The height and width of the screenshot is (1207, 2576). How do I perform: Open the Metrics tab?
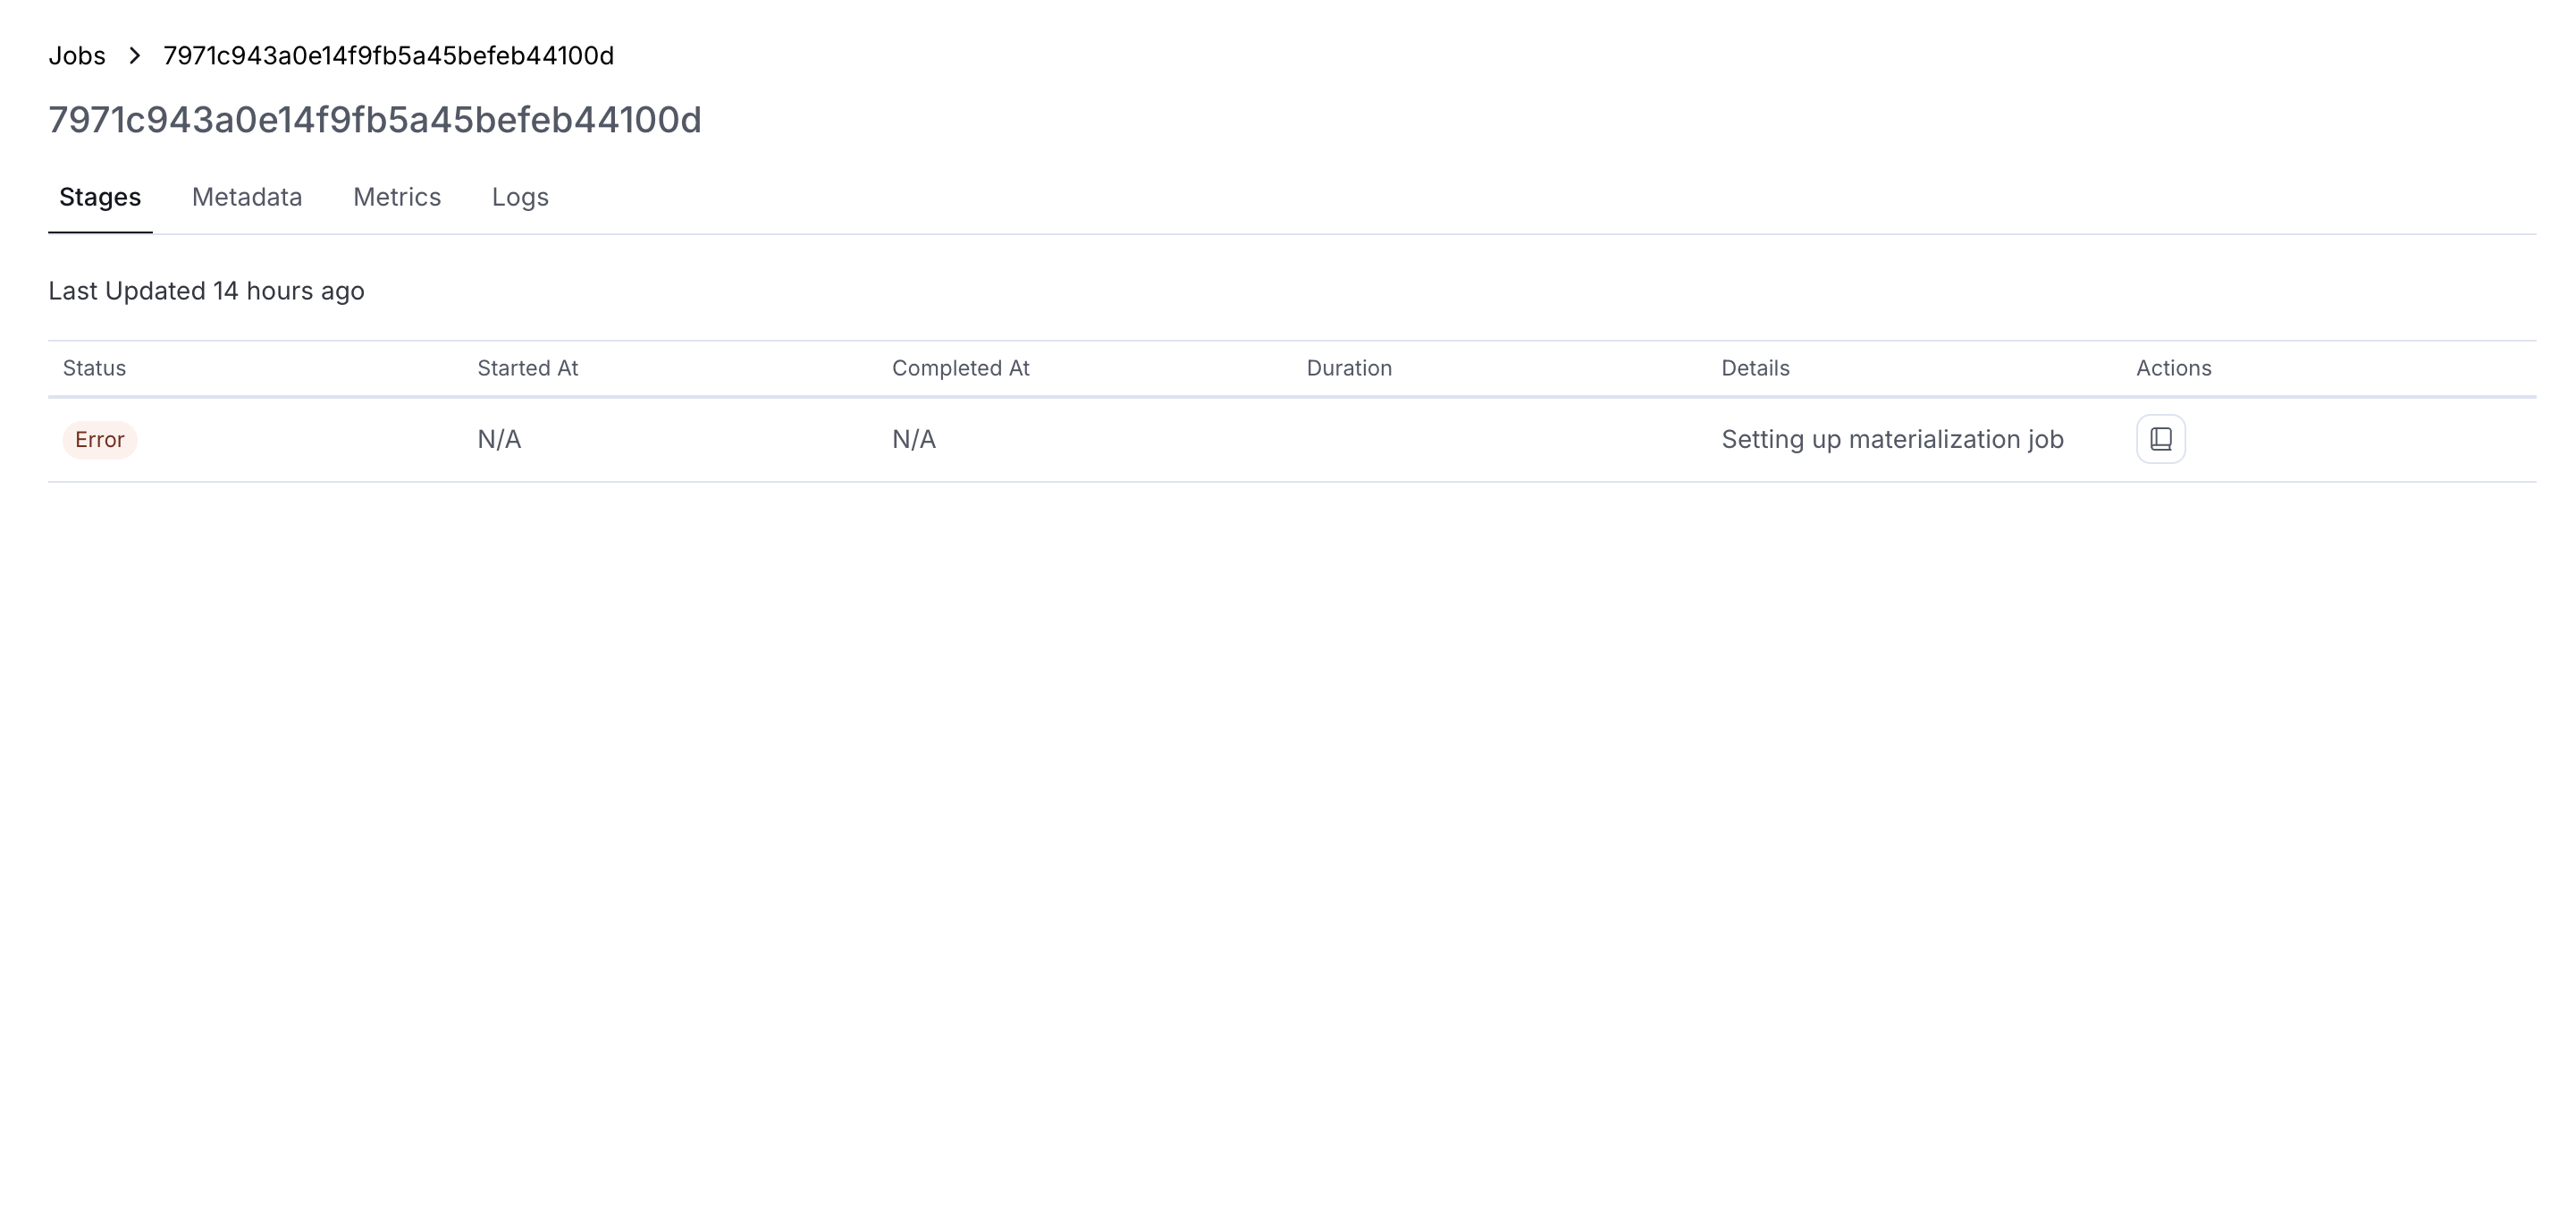(x=397, y=197)
